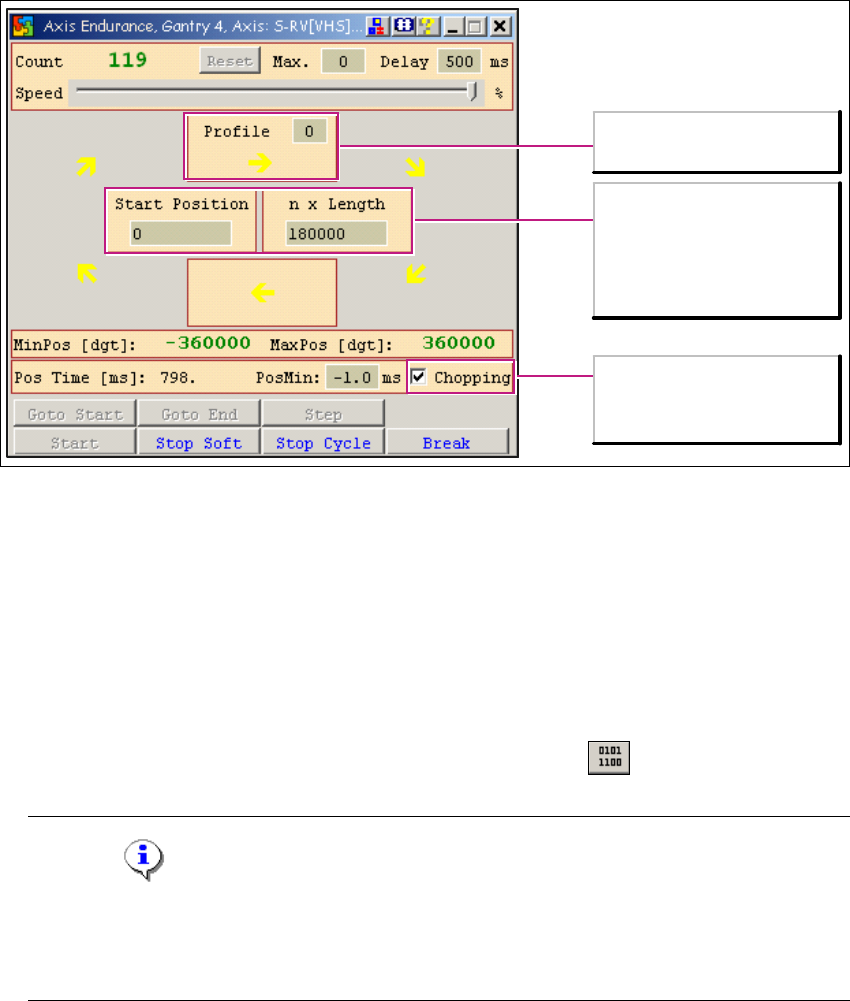This screenshot has width=850, height=1001.
Task: Click the binary 0101 1100 icon button
Action: tap(609, 758)
